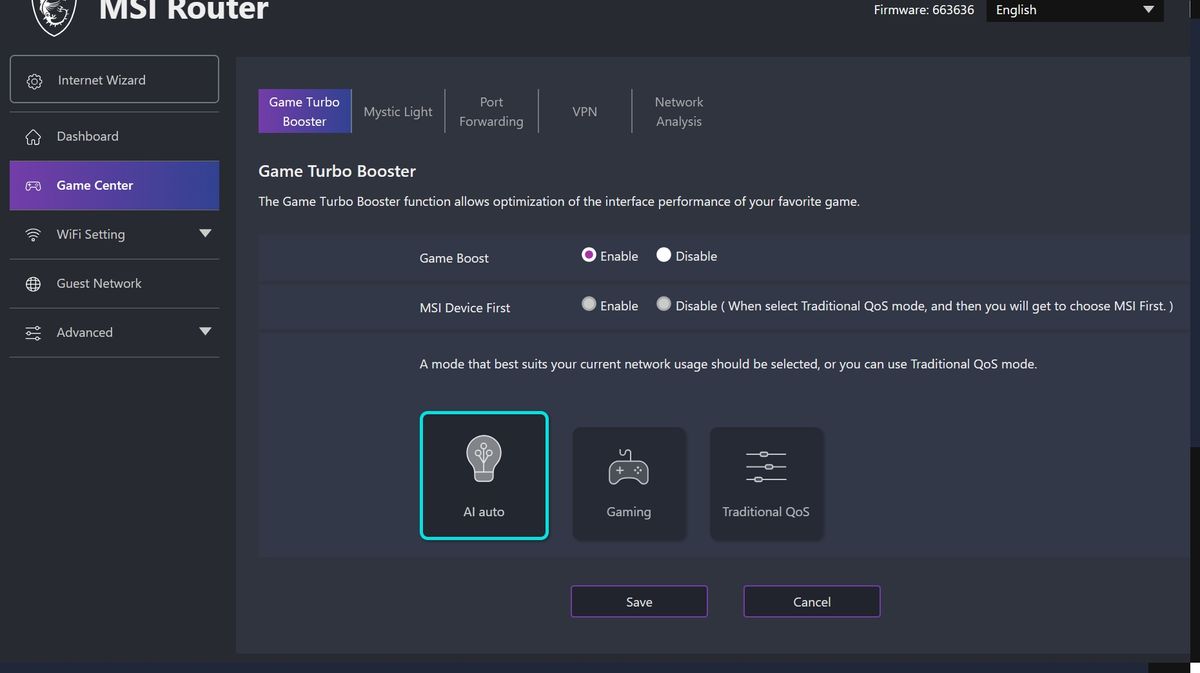Click the MSI dragon shield logo
The image size is (1200, 673).
coord(54,16)
